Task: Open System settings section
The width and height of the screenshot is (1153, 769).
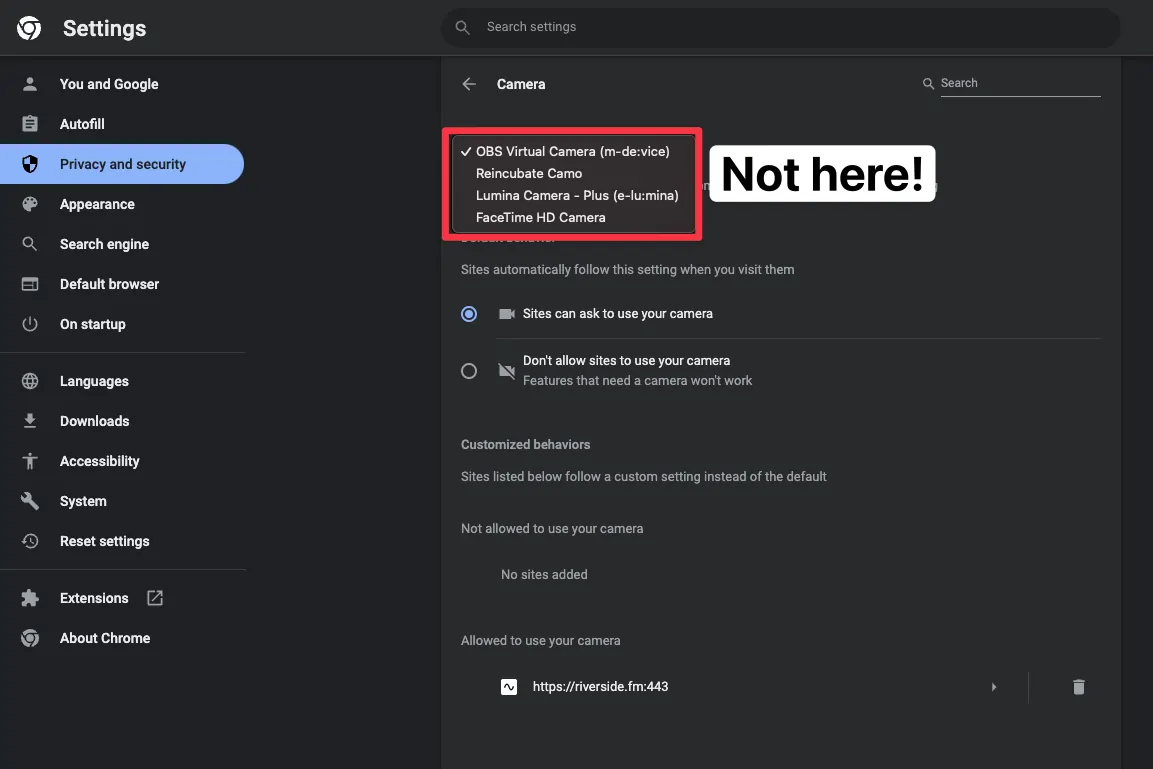Action: pos(122,501)
